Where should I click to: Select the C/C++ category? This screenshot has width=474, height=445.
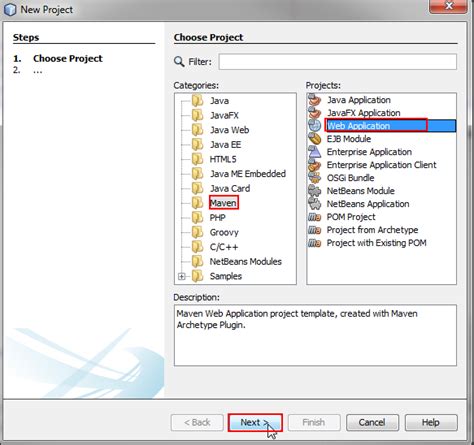click(224, 247)
